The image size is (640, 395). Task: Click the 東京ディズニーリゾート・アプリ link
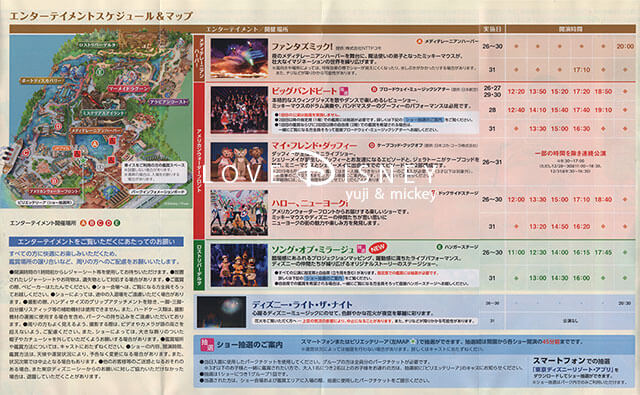(x=572, y=369)
